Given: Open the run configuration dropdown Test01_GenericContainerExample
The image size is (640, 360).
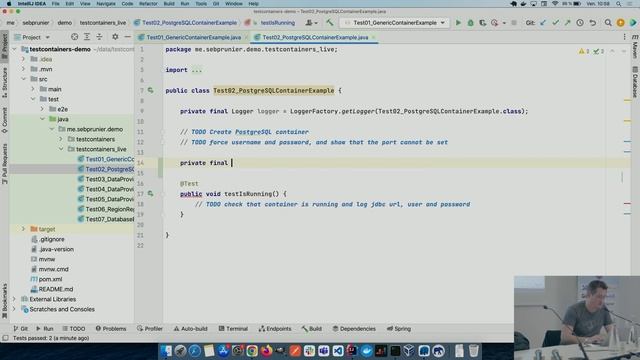Looking at the screenshot, I should (x=395, y=23).
